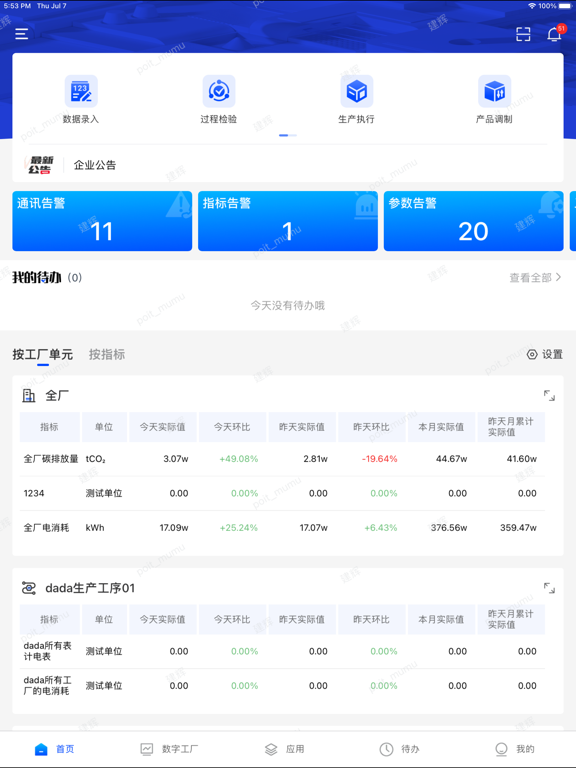Open 企业公告 announcement text
The width and height of the screenshot is (576, 768).
coord(95,165)
